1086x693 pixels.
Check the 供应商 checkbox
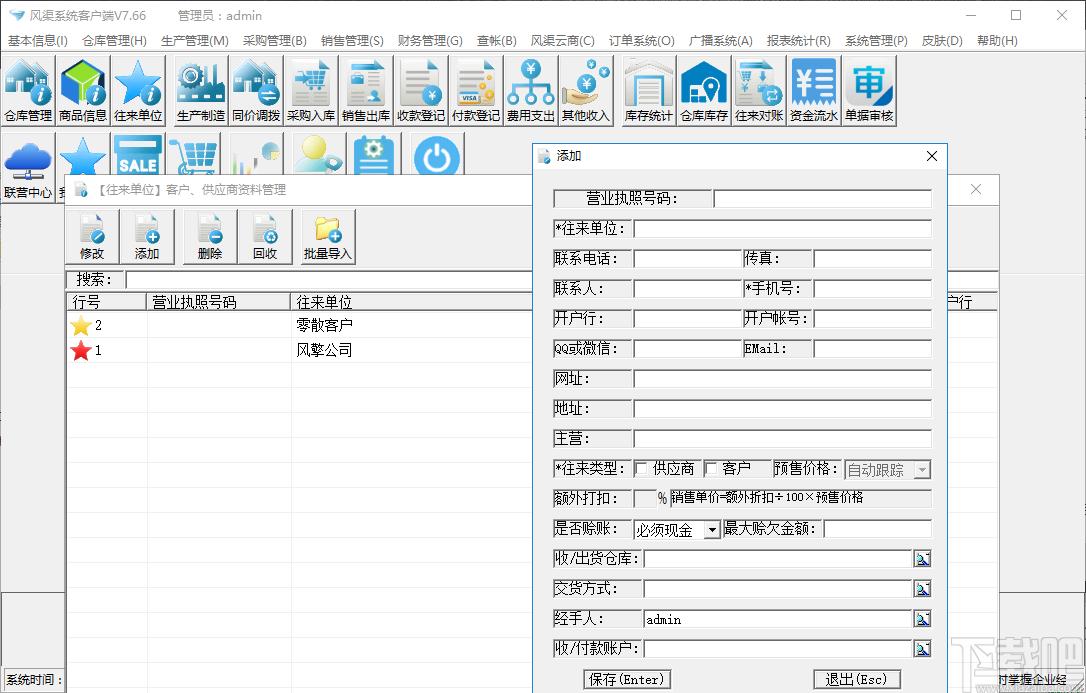pos(641,469)
